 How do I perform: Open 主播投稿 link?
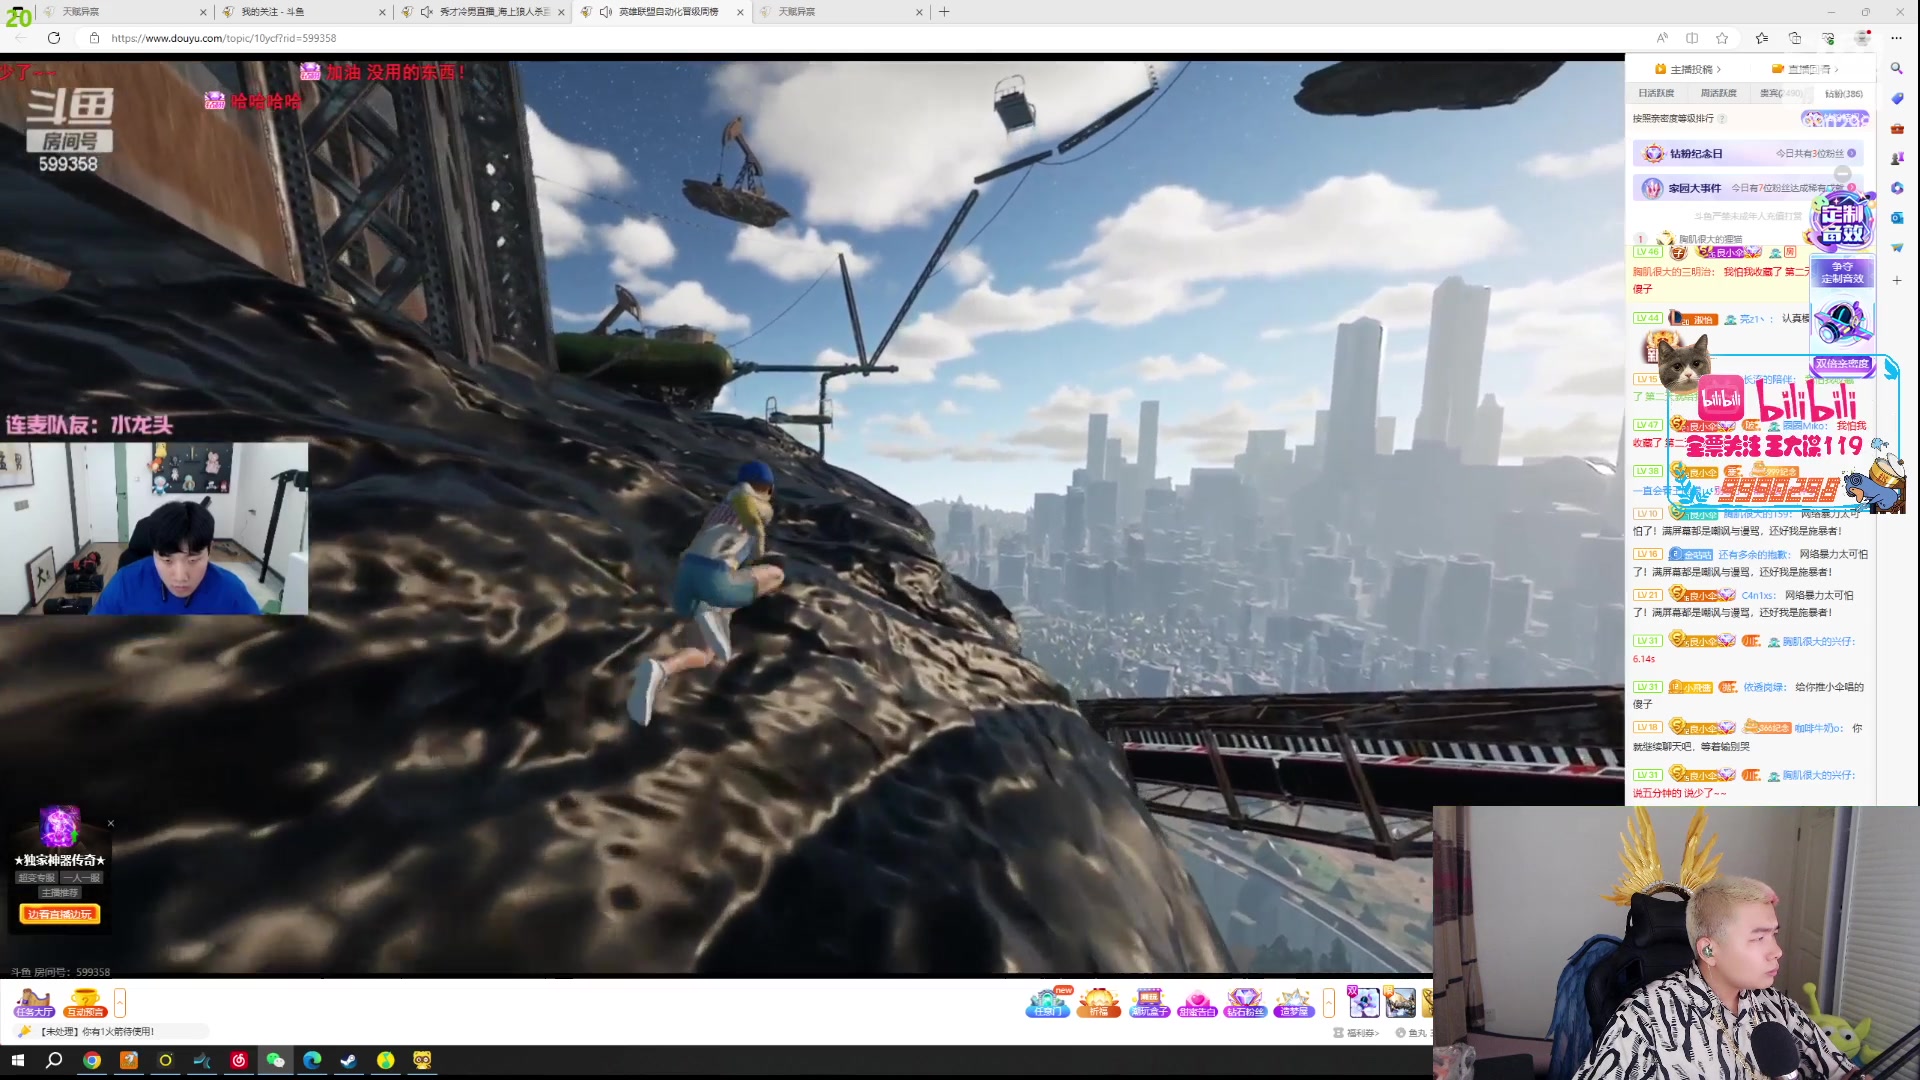pyautogui.click(x=1688, y=69)
